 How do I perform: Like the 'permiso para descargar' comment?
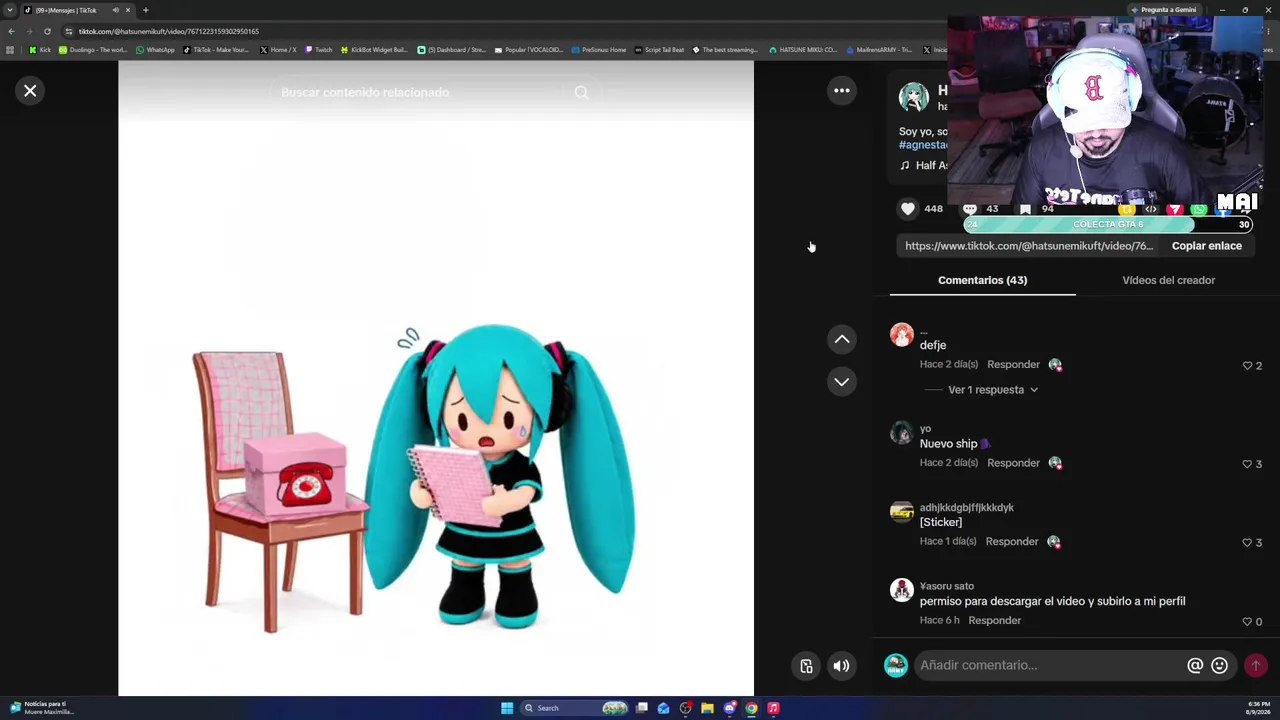click(1248, 622)
